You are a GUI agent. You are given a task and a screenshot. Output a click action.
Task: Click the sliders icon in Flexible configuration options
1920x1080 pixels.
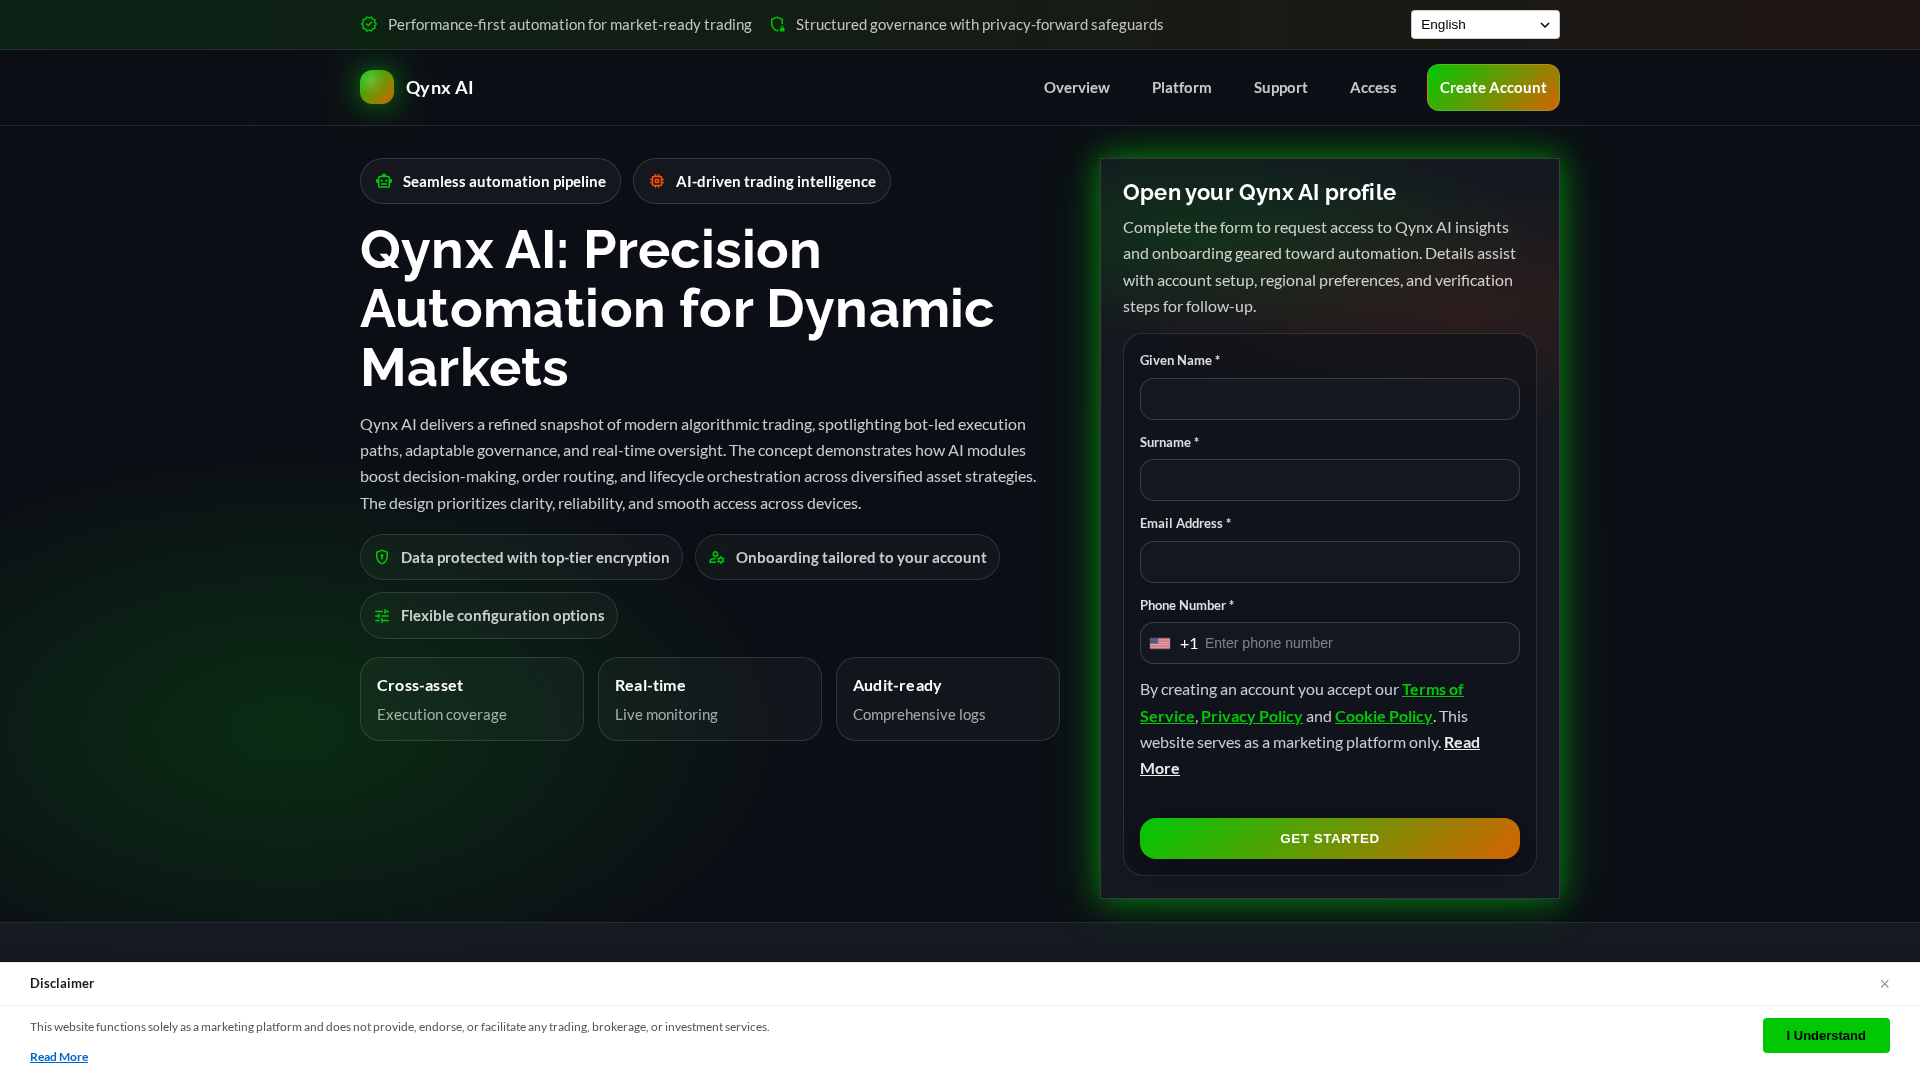coord(382,616)
